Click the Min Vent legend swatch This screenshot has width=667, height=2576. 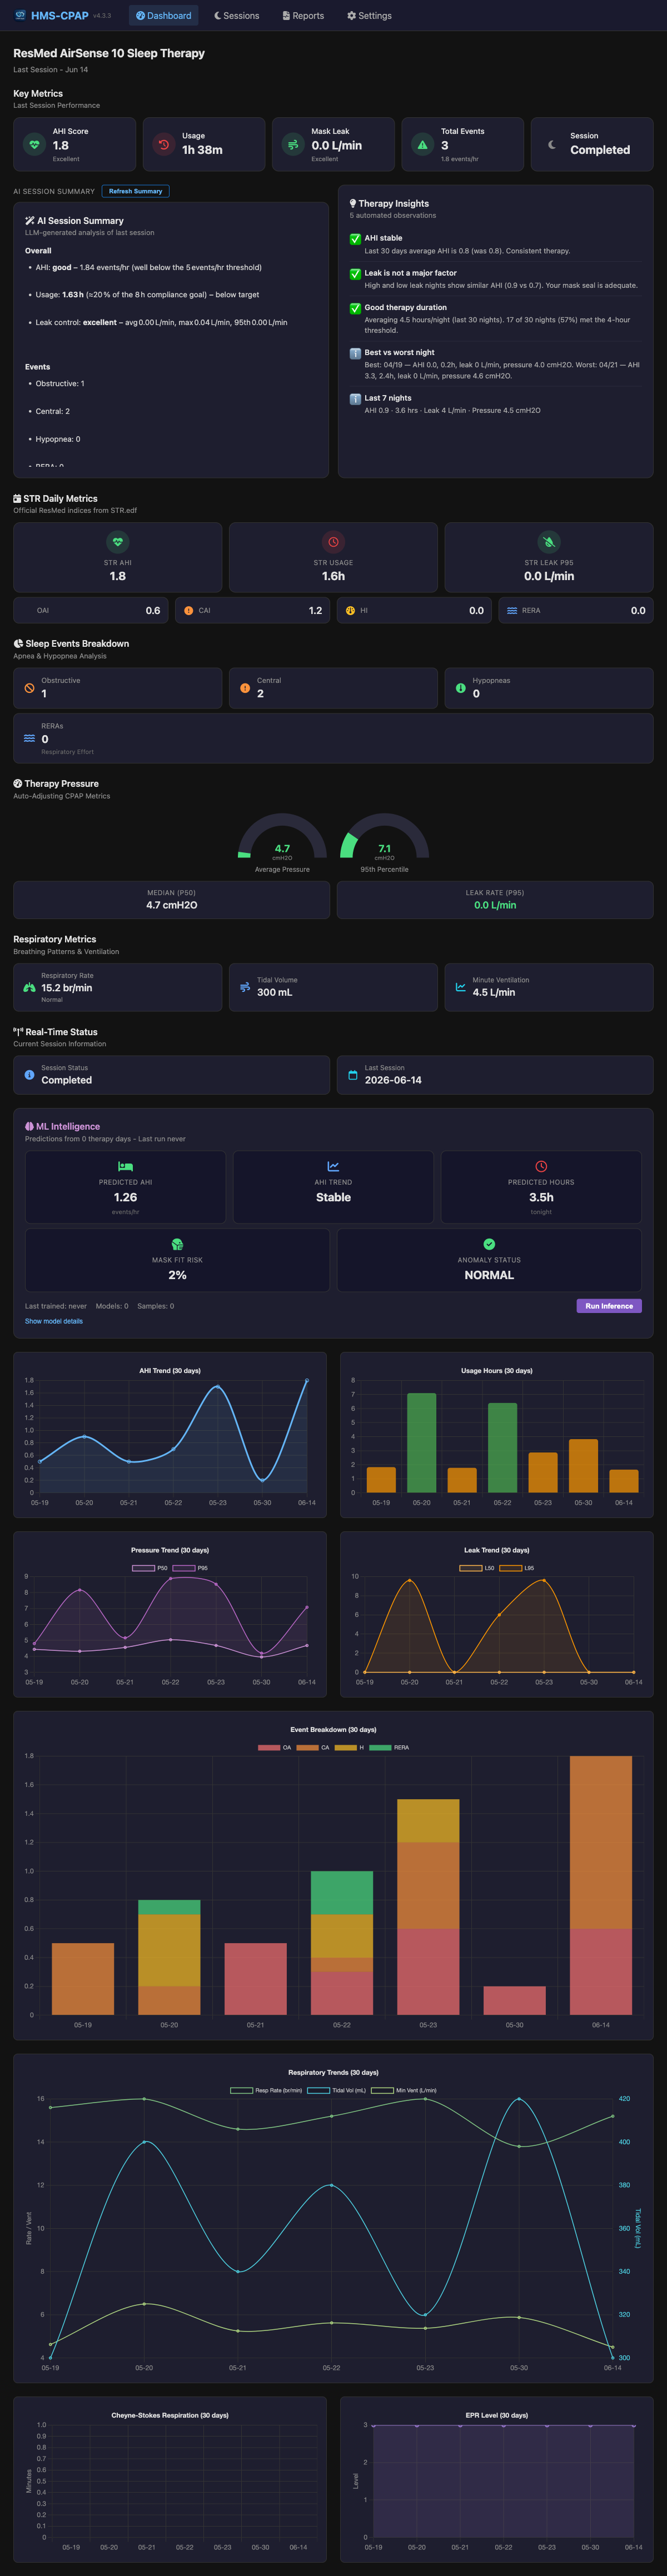click(382, 2090)
